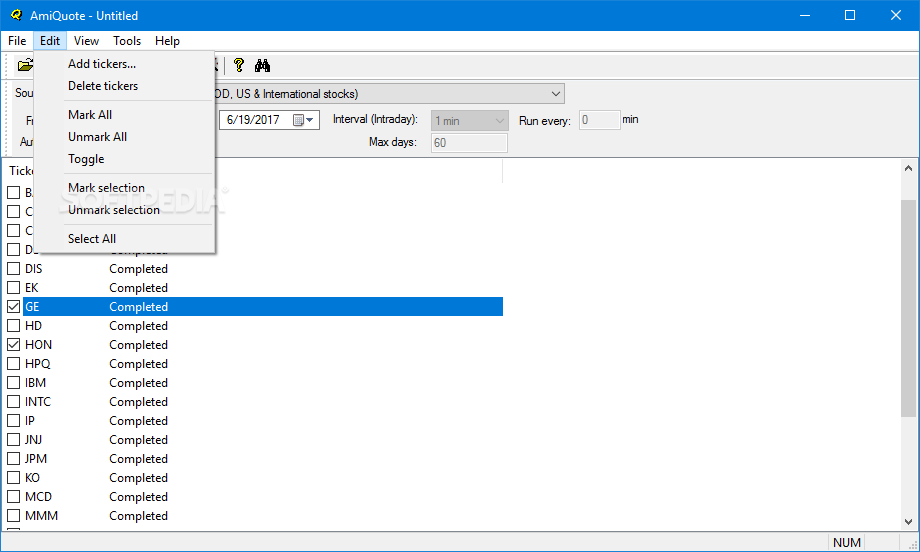This screenshot has height=552, width=920.
Task: Tick the MMM ticker checkbox
Action: click(x=13, y=516)
